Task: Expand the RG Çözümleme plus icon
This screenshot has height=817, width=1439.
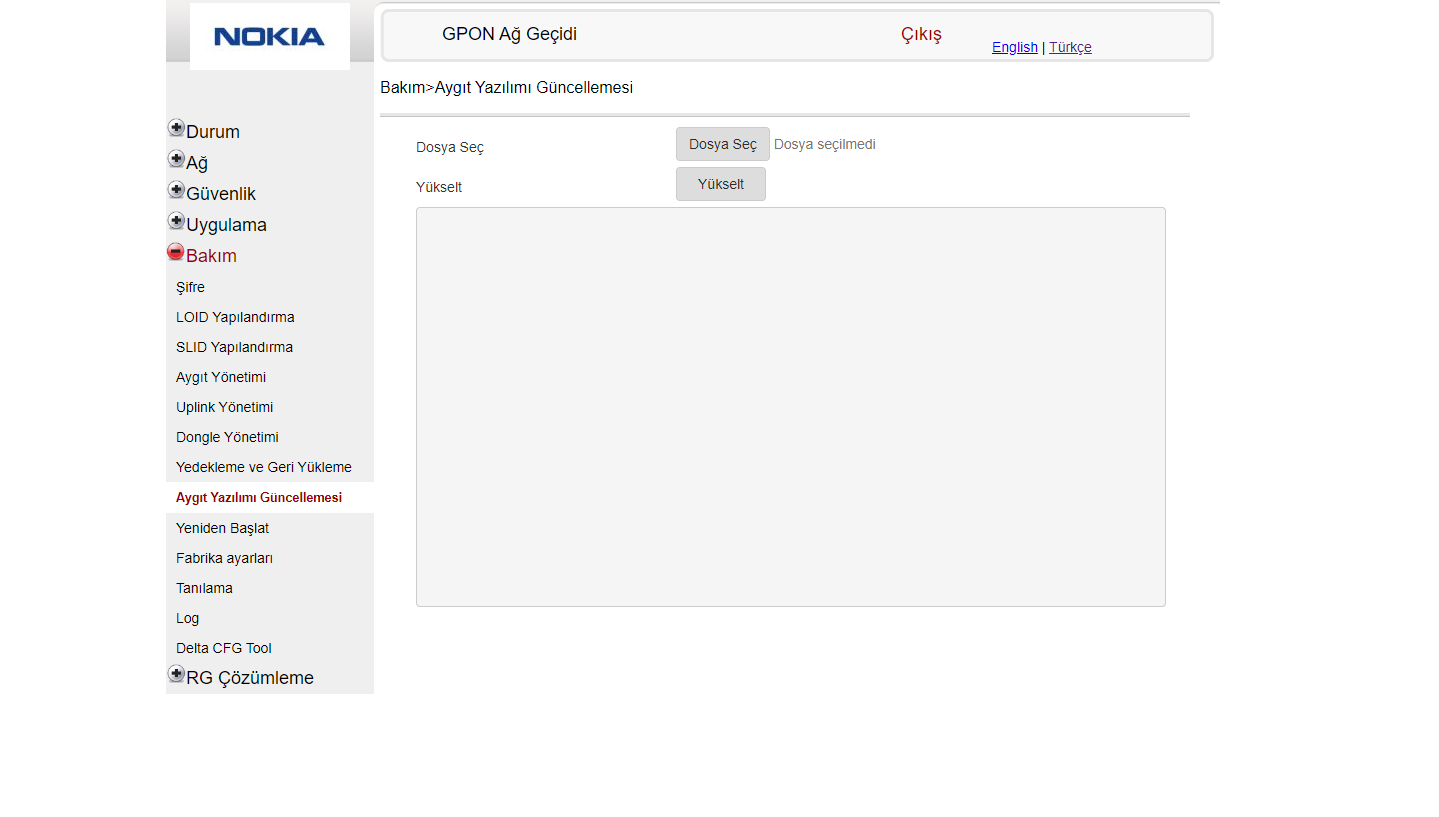Action: [176, 674]
